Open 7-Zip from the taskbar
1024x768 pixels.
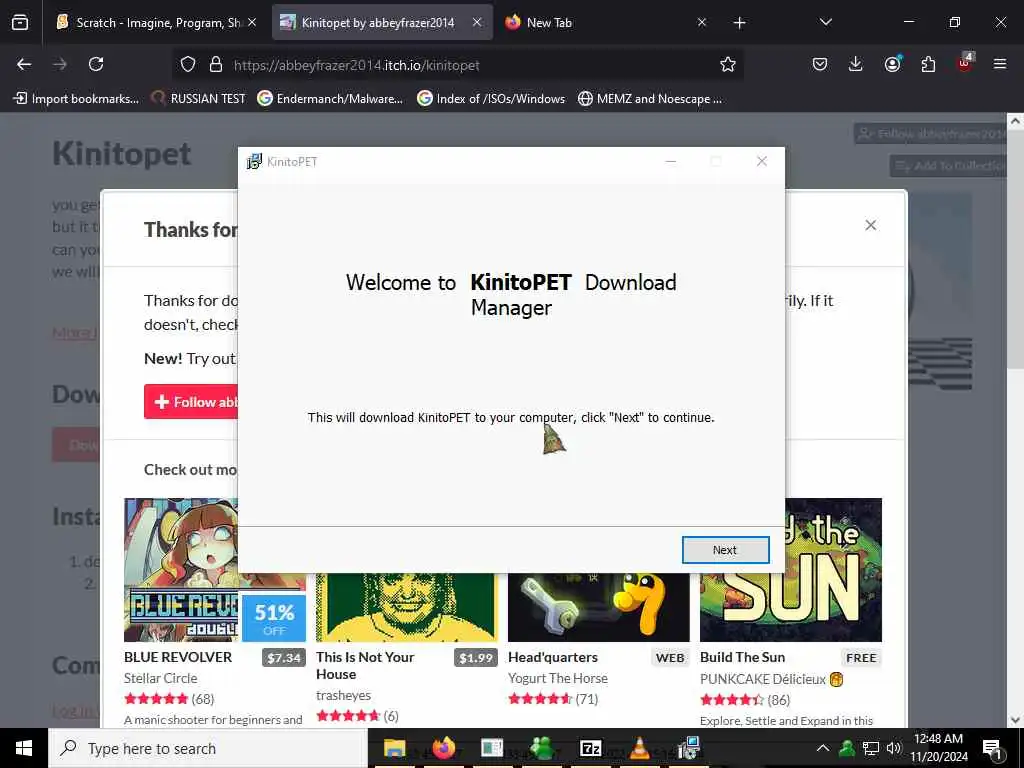590,748
